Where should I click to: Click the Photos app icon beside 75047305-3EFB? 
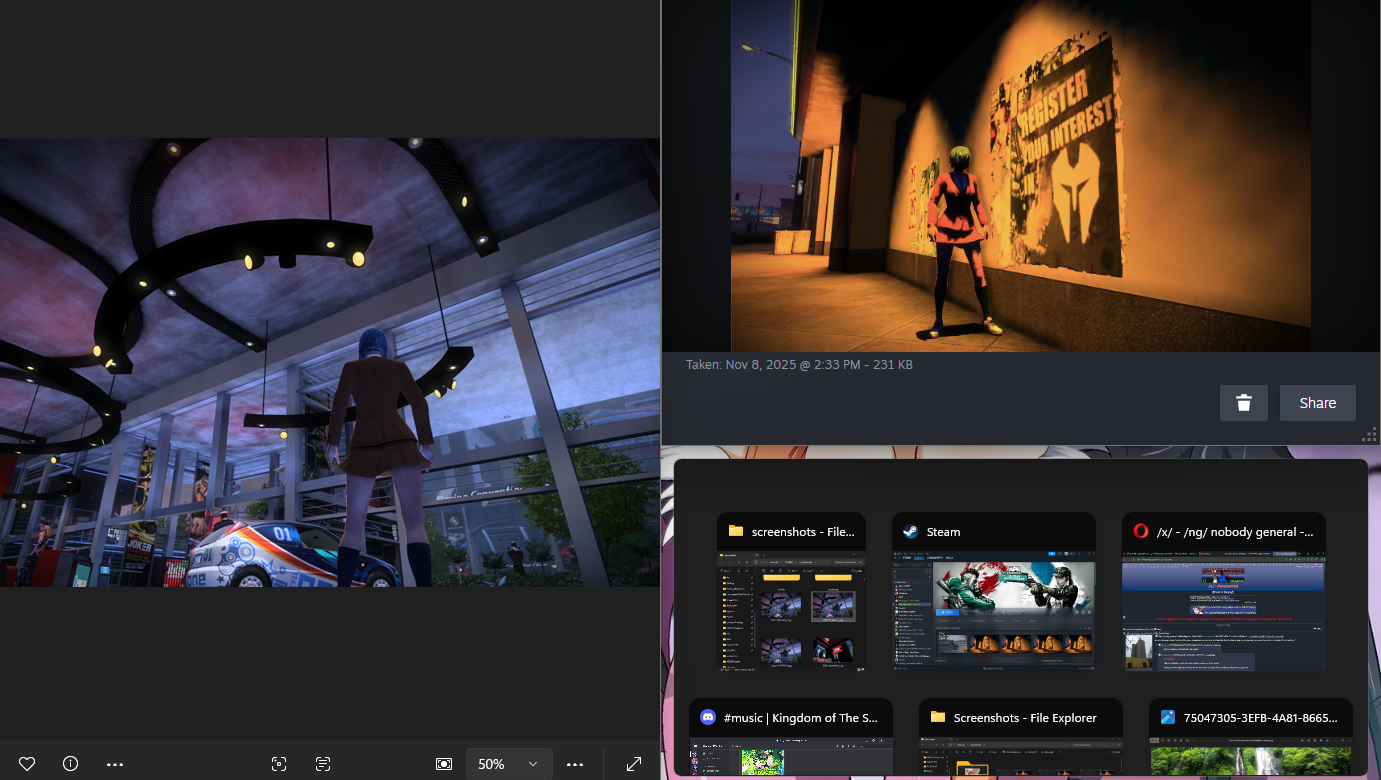1168,718
